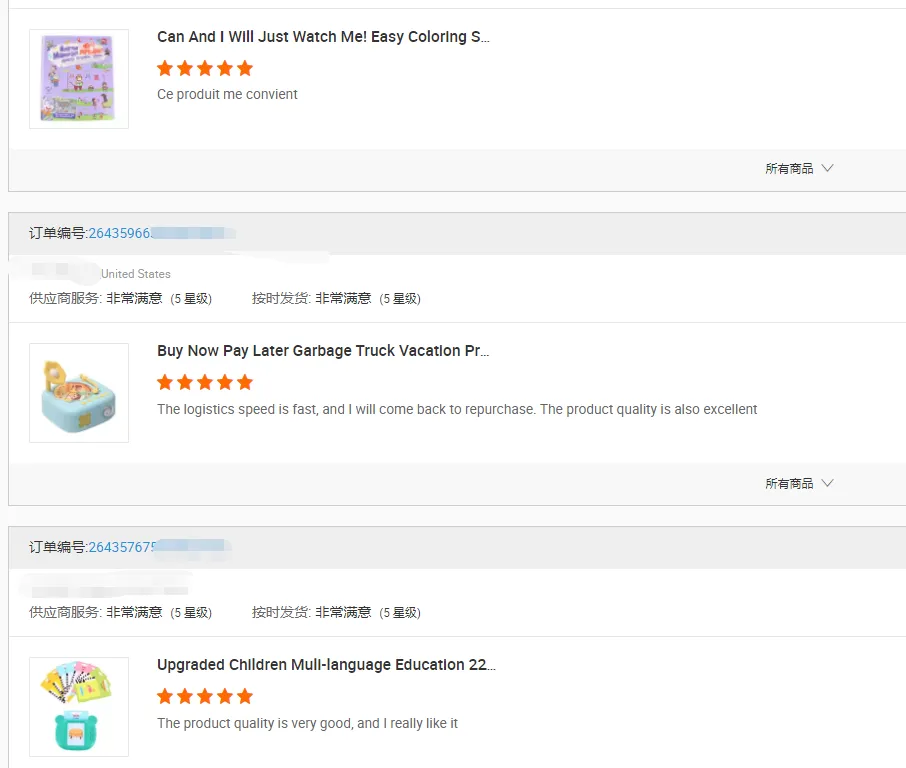Click the logistics speed review comment
The height and width of the screenshot is (768, 906).
click(457, 409)
